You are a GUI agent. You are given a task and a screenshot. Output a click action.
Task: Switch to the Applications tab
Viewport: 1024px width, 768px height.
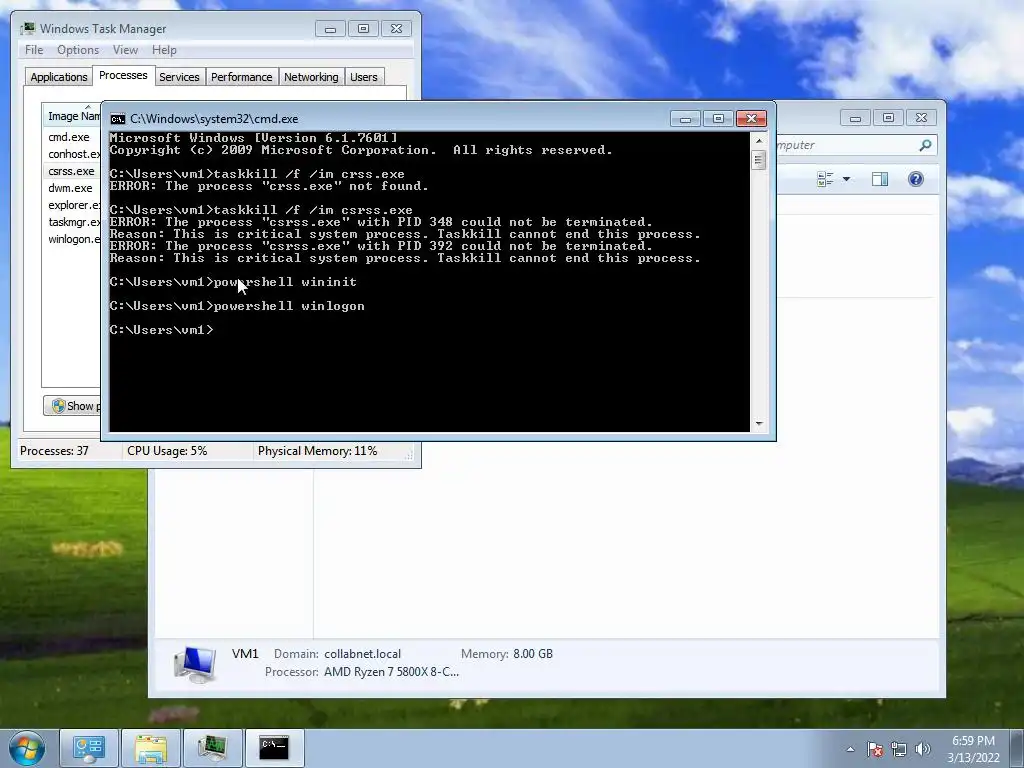tap(59, 77)
